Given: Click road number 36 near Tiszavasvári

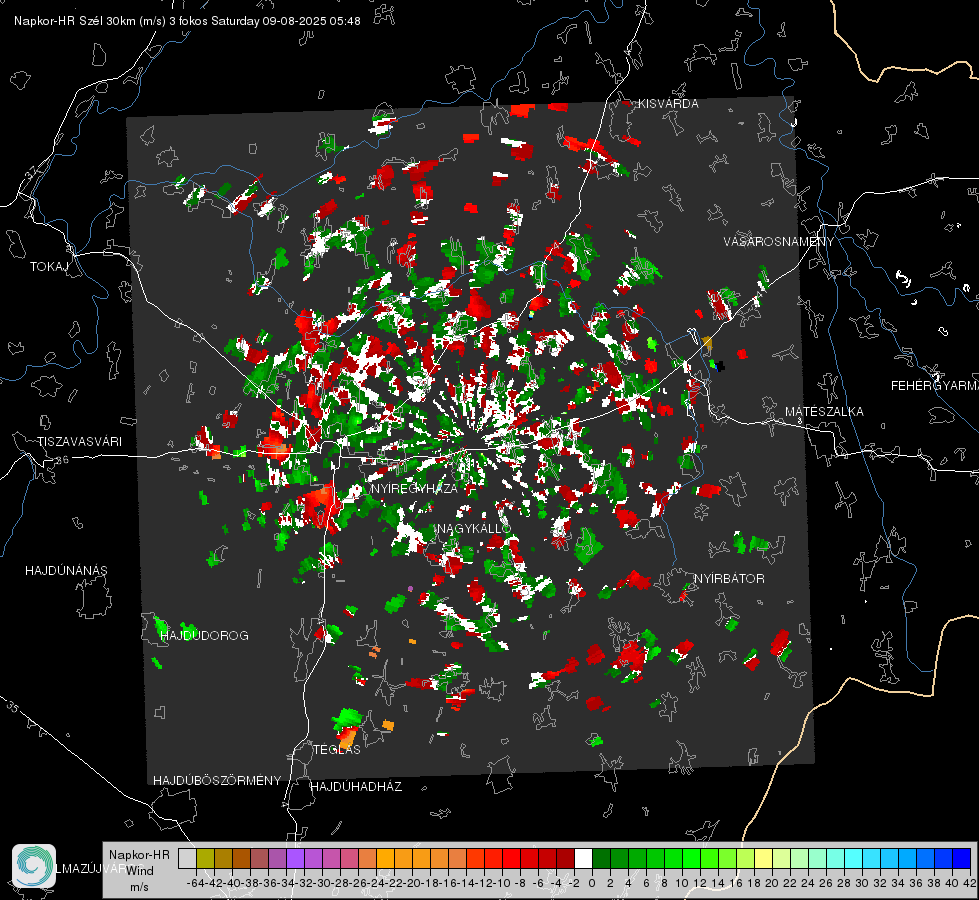Looking at the screenshot, I should 62,460.
